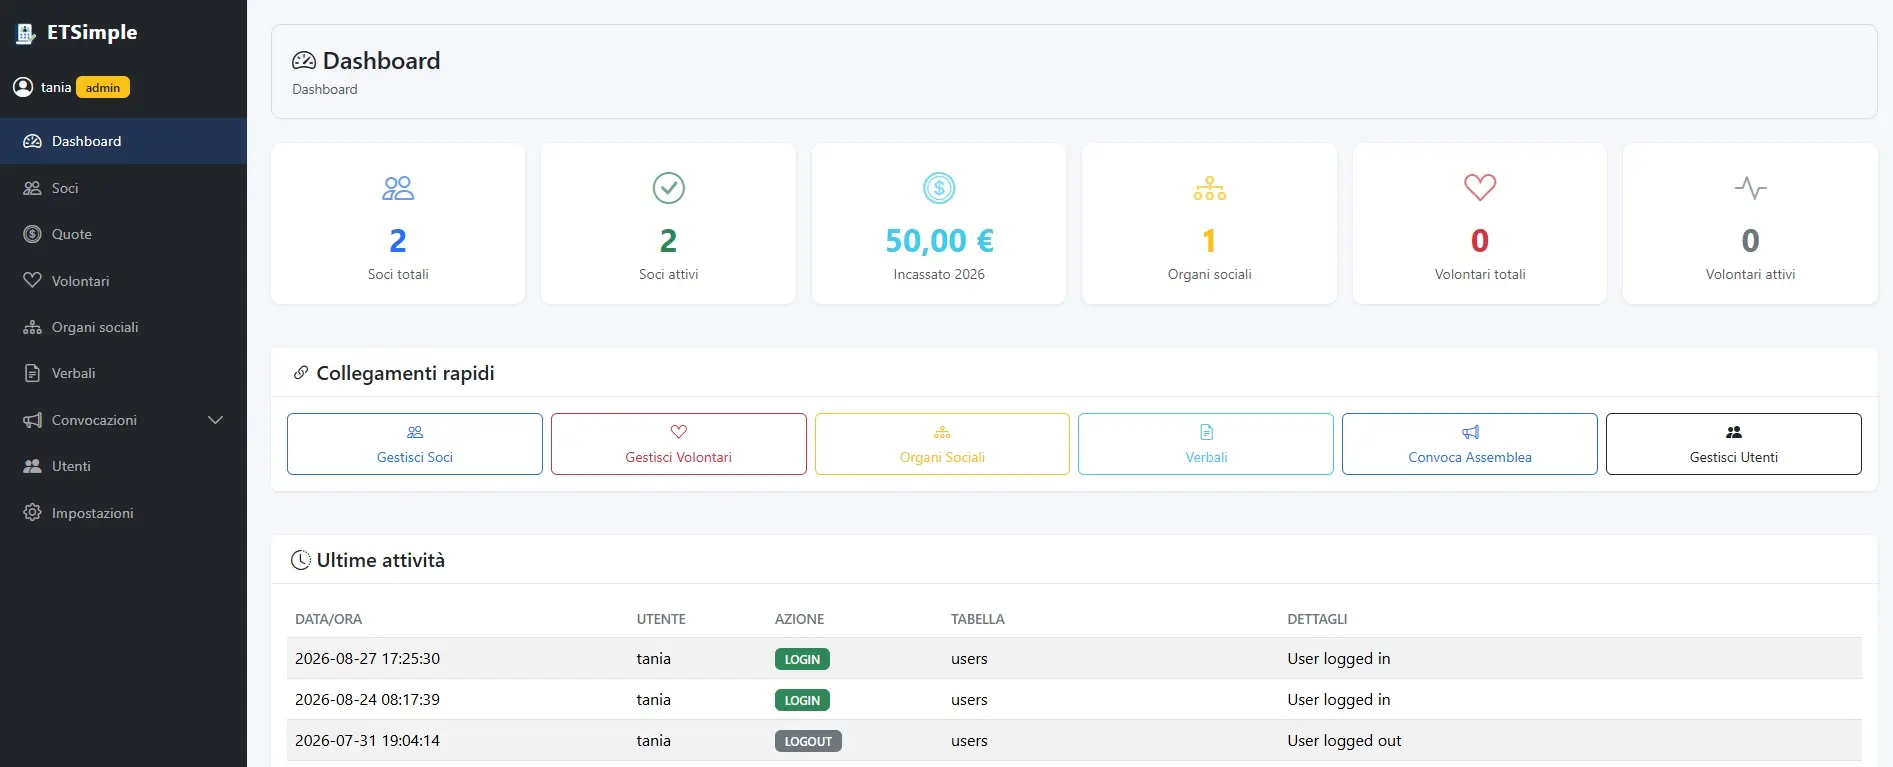This screenshot has width=1893, height=767.
Task: Click the UTENTE column header
Action: [x=661, y=619]
